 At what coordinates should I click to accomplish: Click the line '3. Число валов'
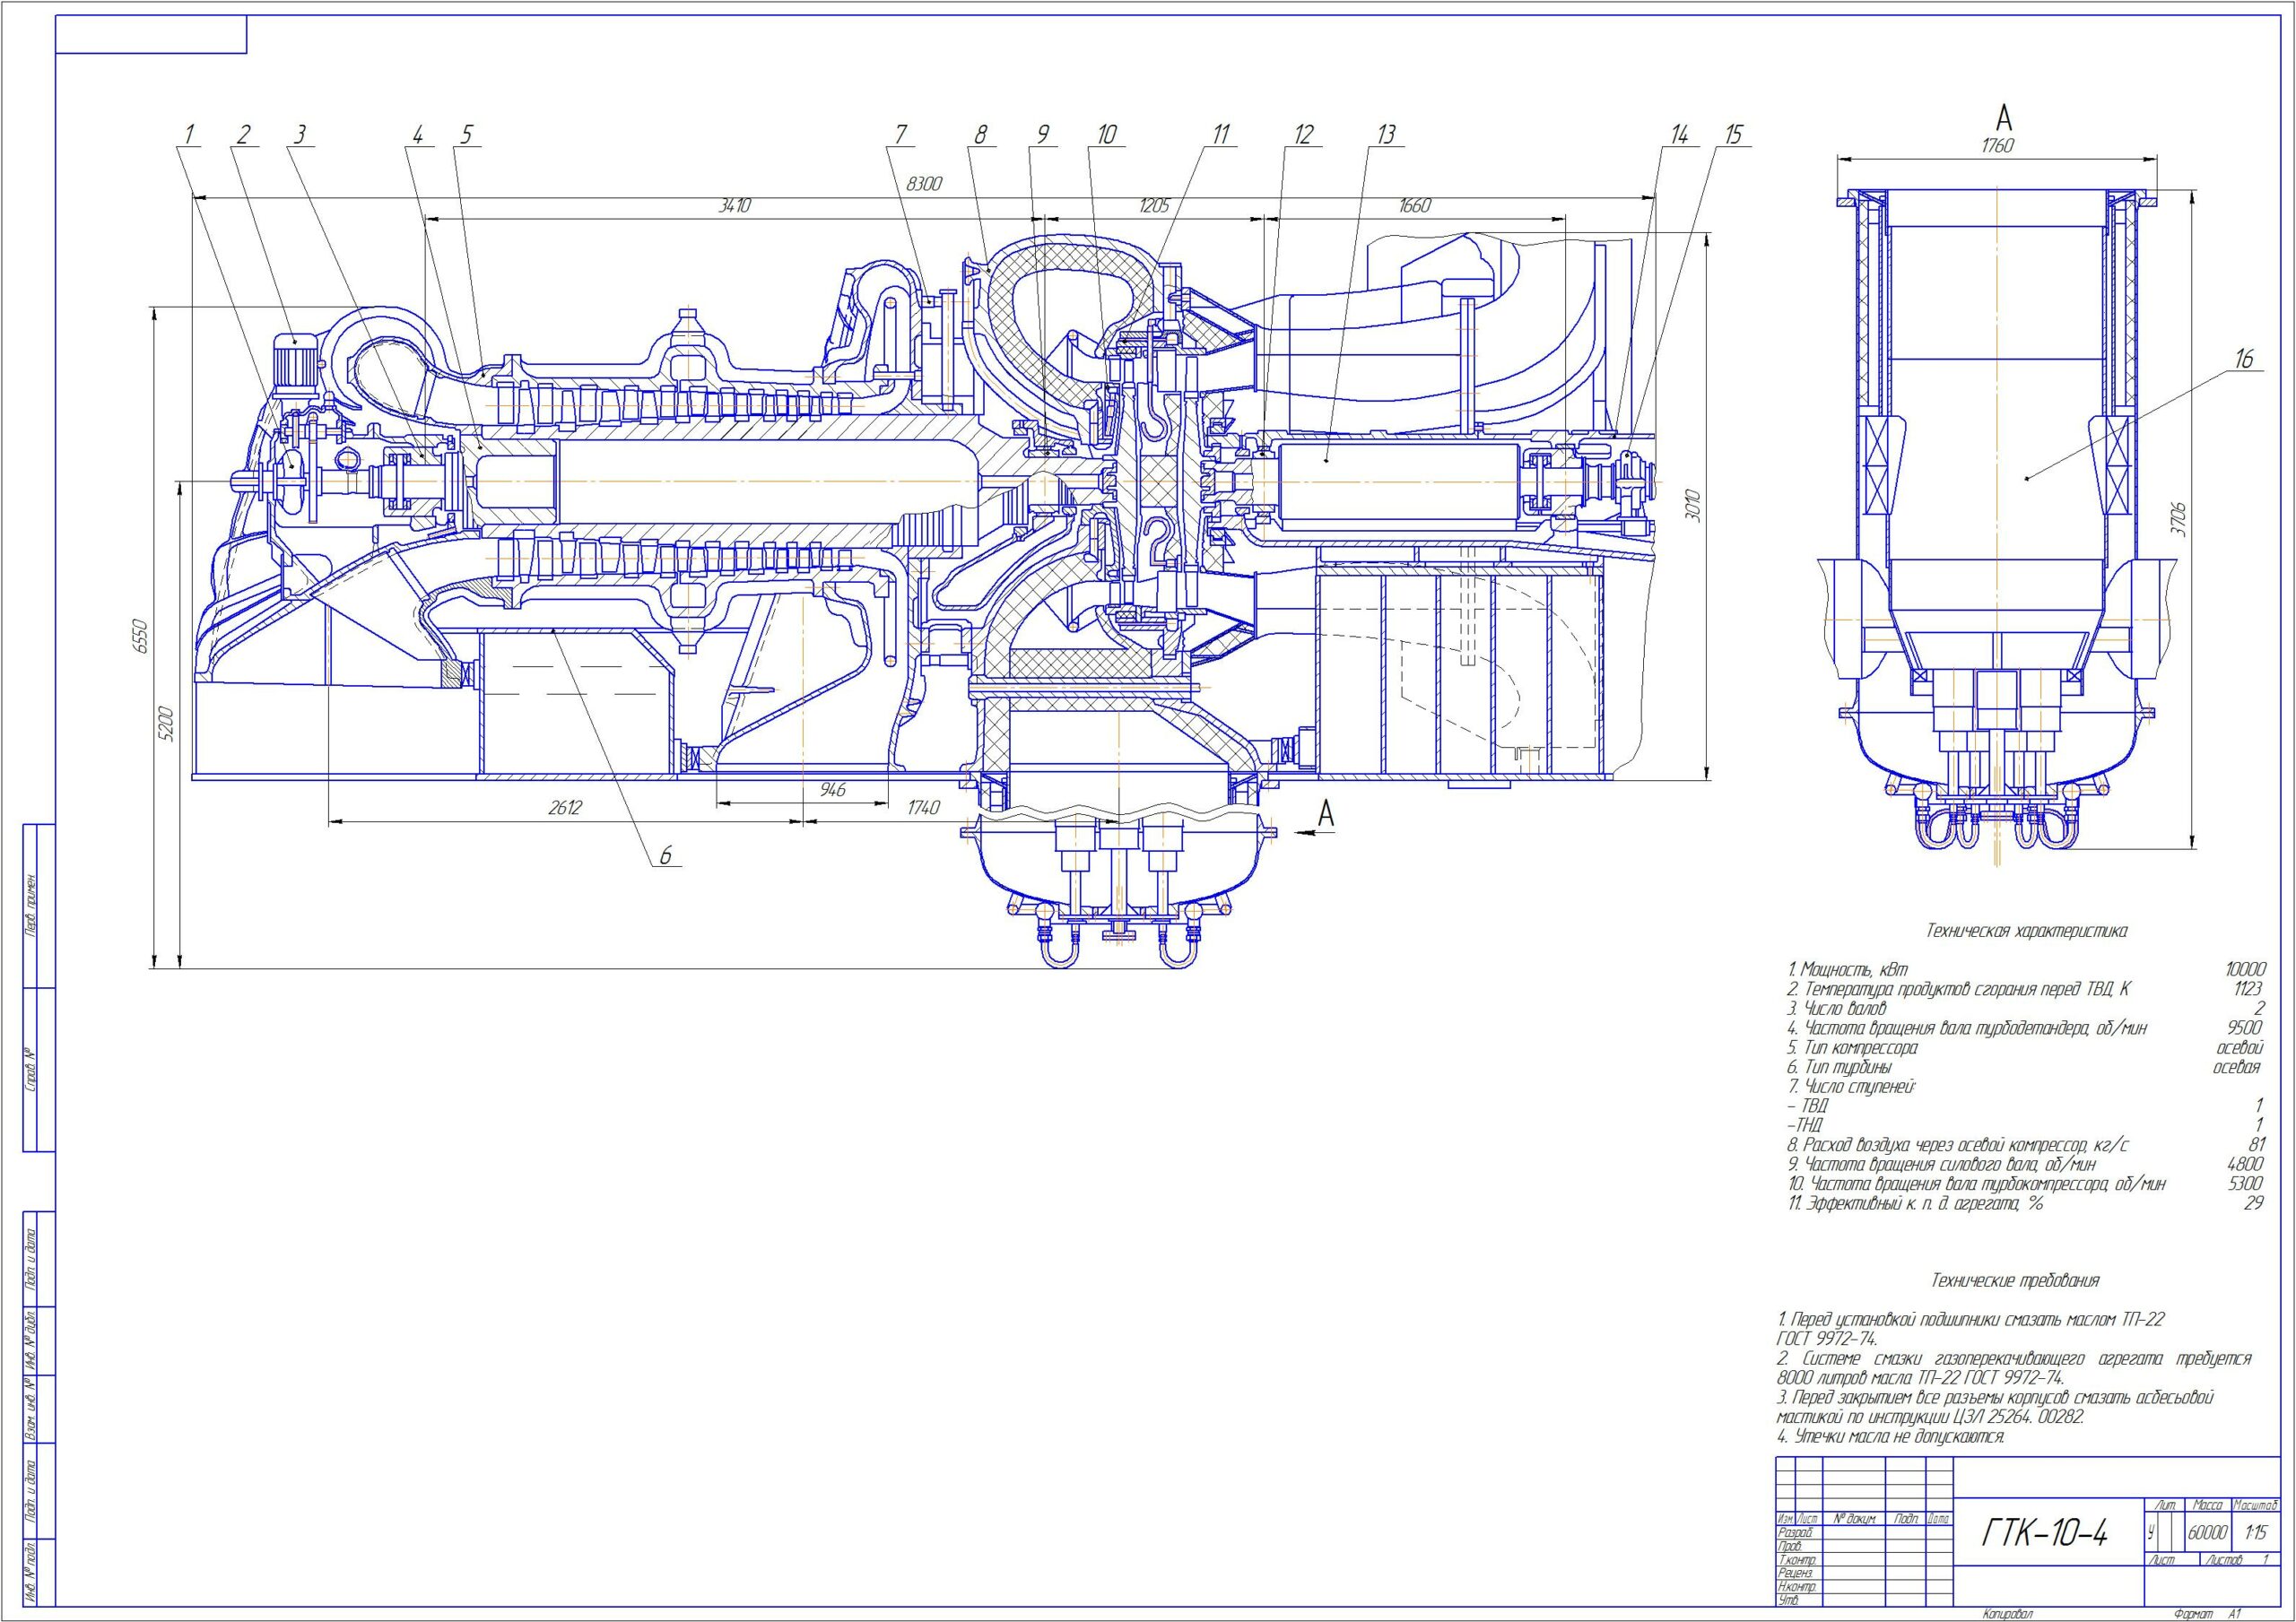tap(1837, 1009)
